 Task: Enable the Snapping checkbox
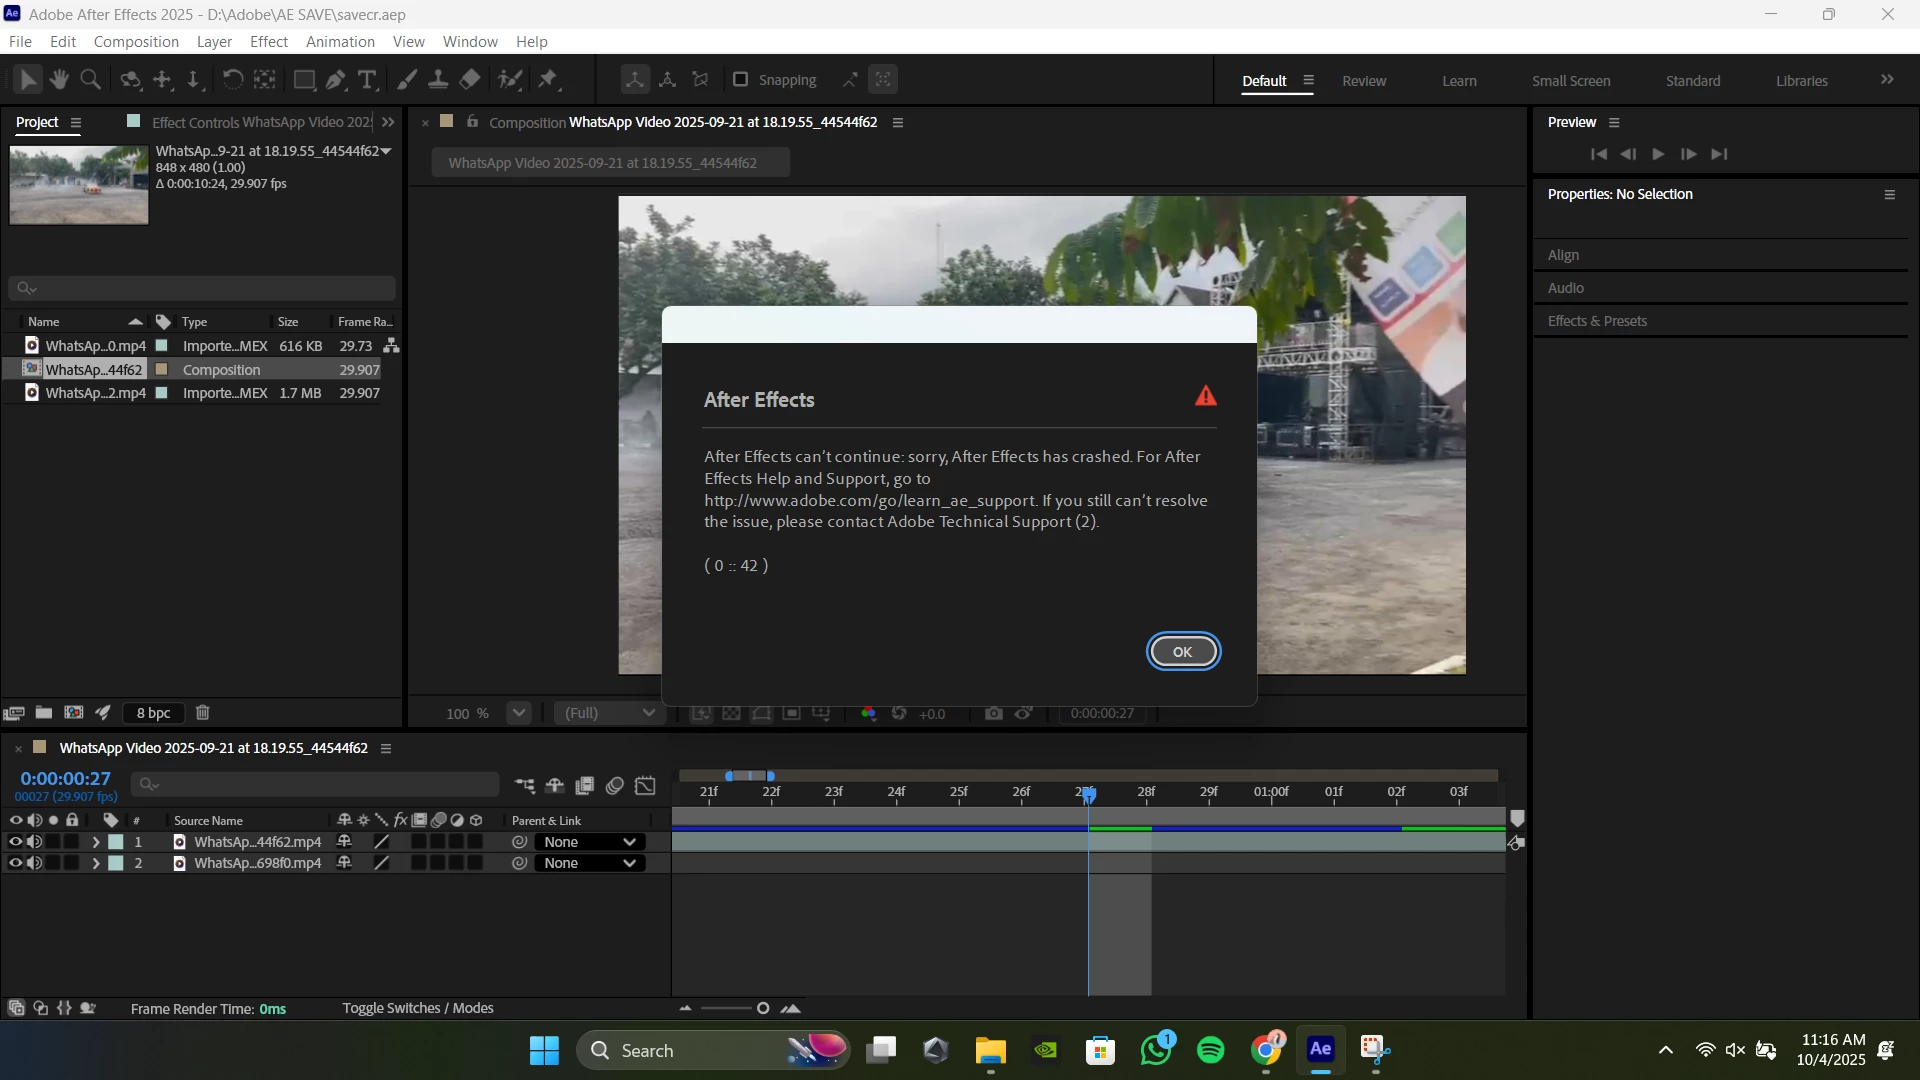[x=741, y=80]
